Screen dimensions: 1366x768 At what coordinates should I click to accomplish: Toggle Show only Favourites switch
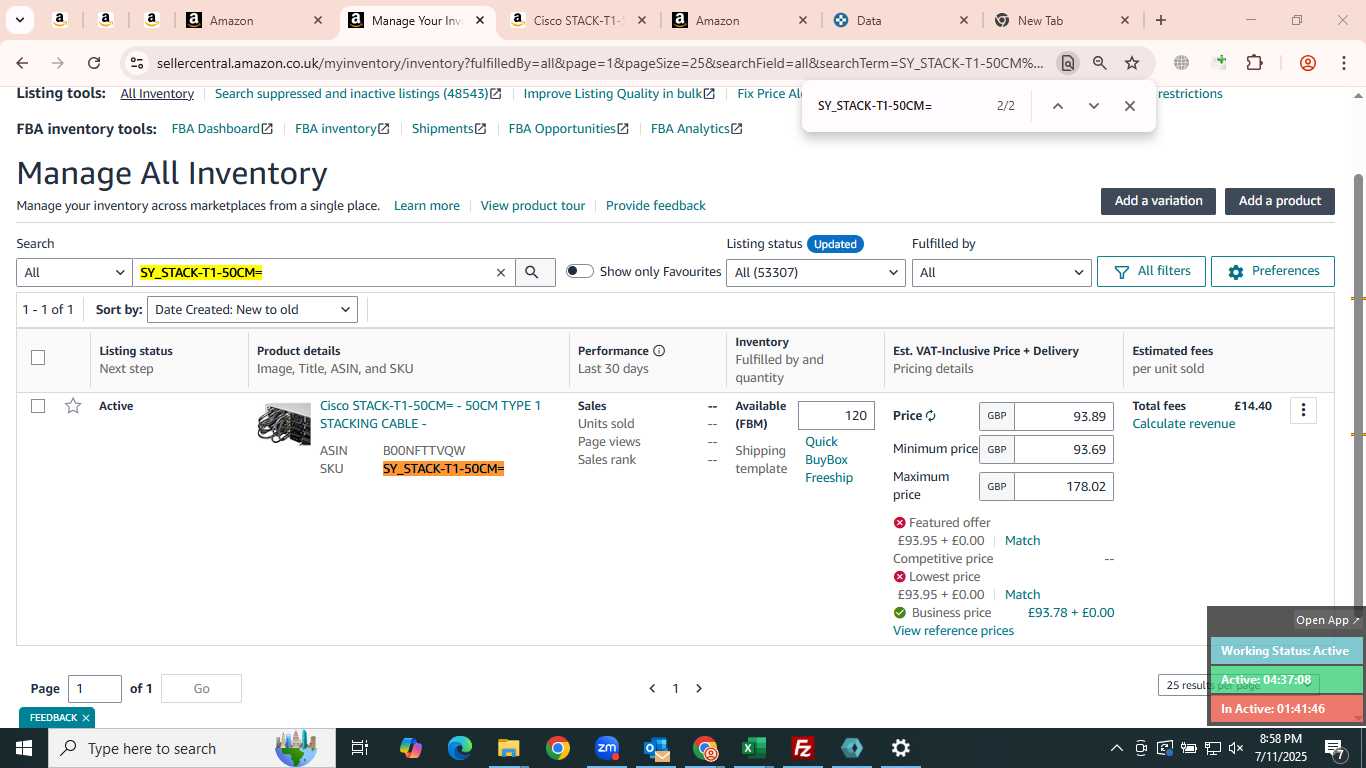point(580,271)
